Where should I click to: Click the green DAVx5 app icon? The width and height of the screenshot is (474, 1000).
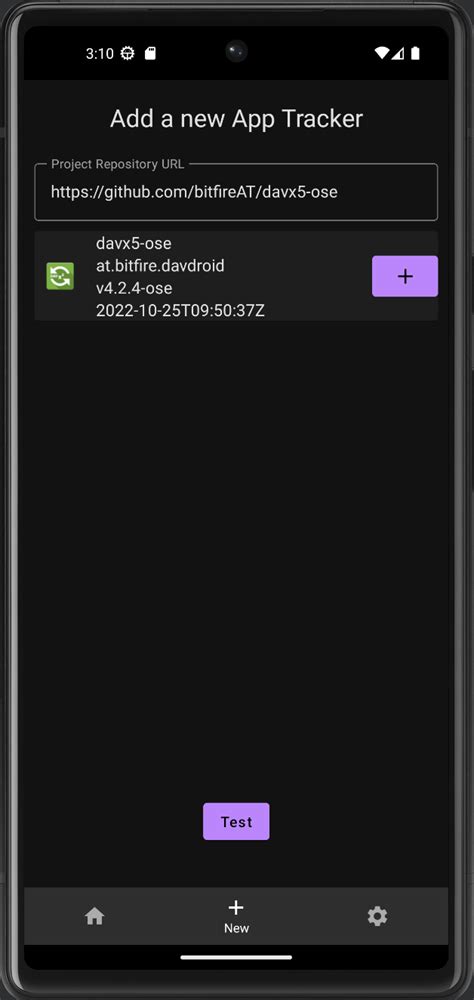pyautogui.click(x=60, y=276)
